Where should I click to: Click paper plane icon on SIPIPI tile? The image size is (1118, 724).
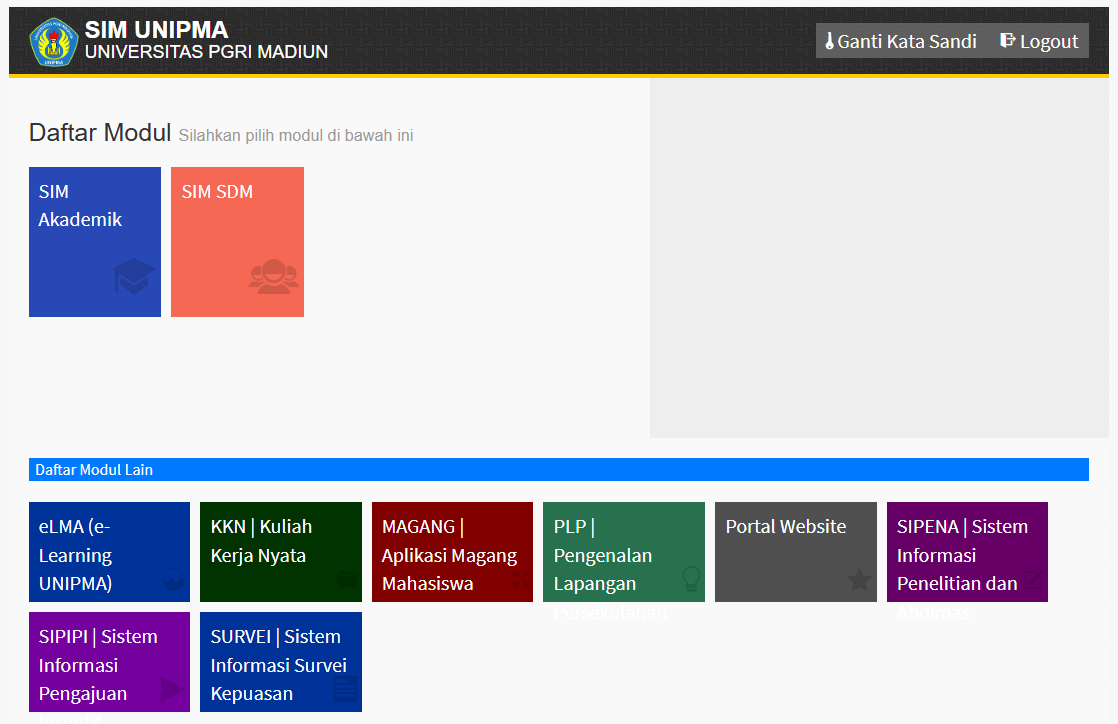(x=172, y=689)
